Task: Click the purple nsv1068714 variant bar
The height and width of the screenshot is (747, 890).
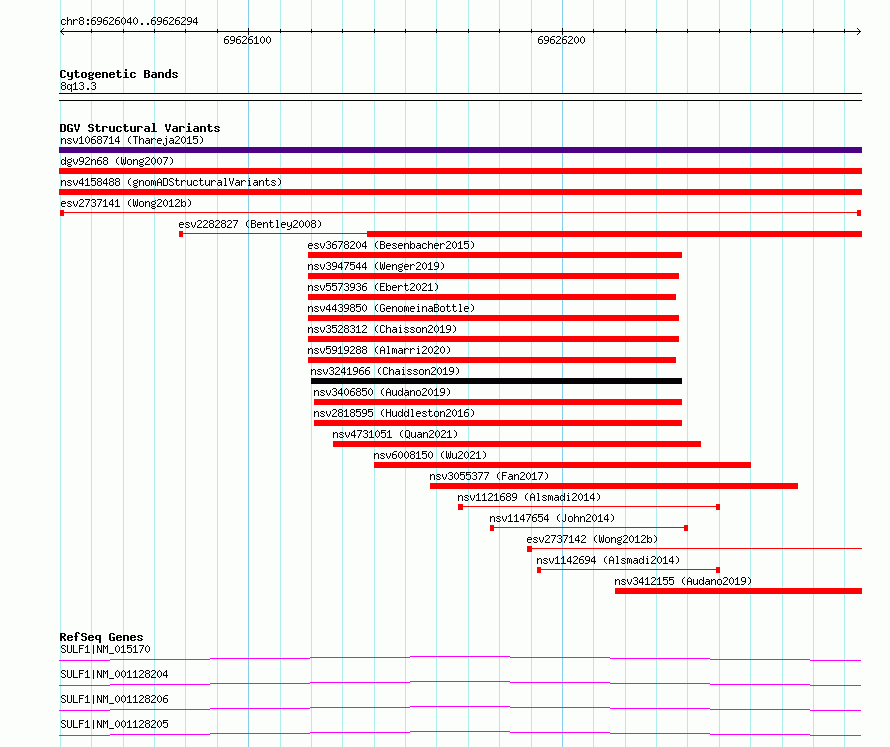Action: click(x=460, y=150)
